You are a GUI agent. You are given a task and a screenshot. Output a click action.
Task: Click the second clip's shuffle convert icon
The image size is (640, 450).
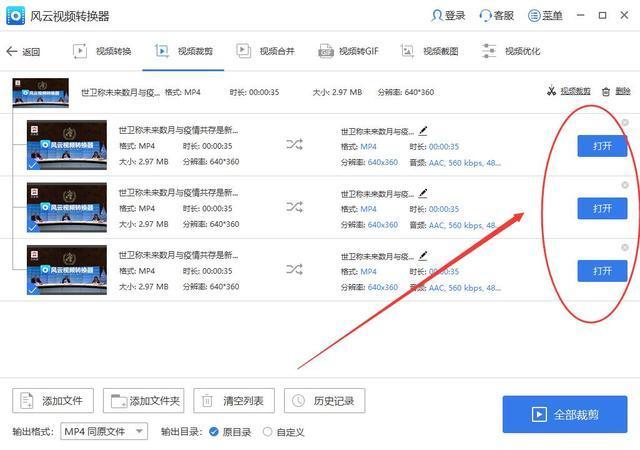[x=294, y=207]
